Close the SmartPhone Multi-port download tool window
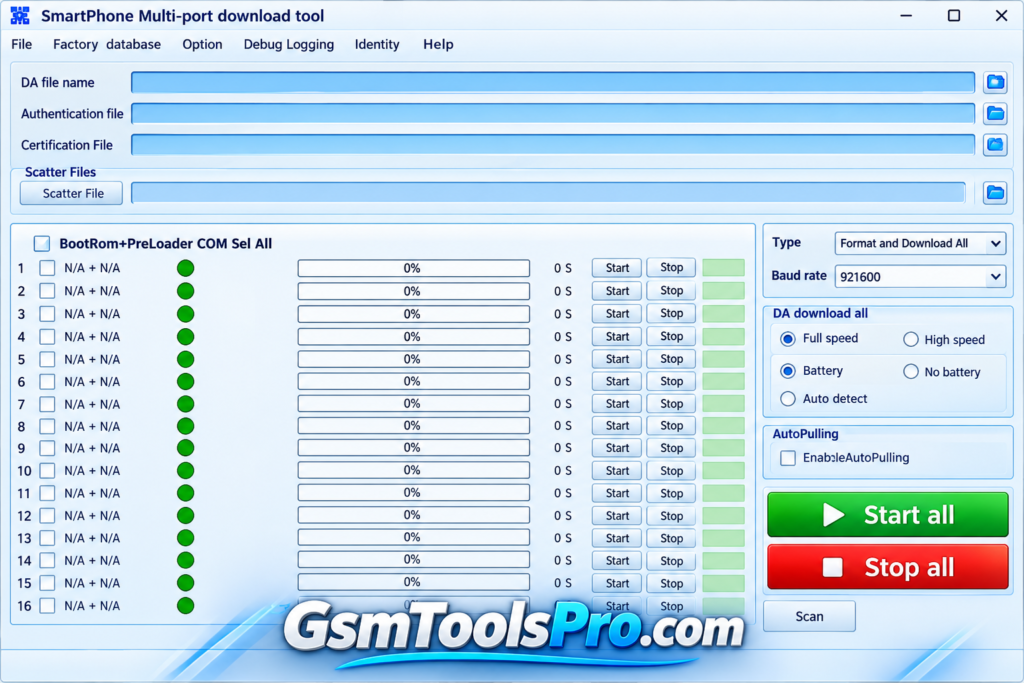 pos(1001,16)
